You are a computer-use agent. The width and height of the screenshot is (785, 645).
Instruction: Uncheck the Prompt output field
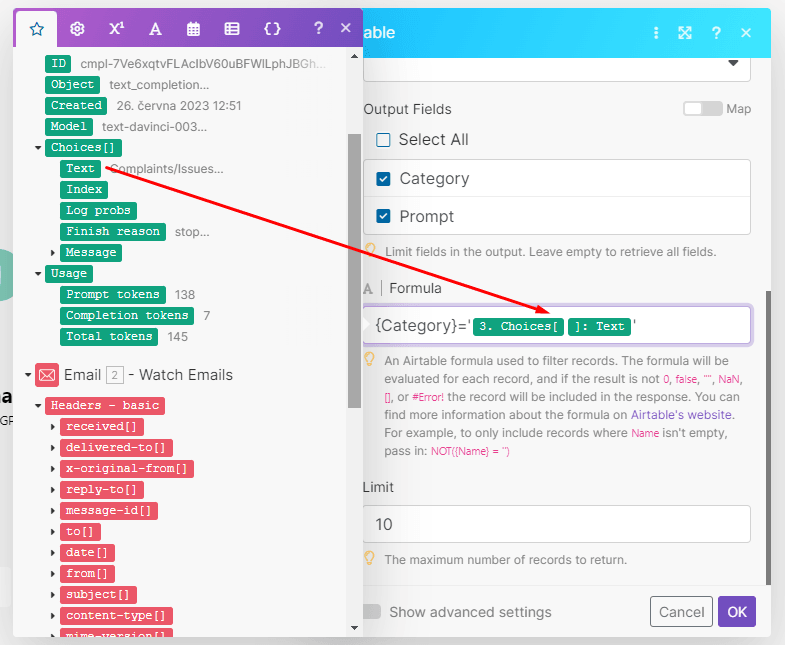point(383,217)
